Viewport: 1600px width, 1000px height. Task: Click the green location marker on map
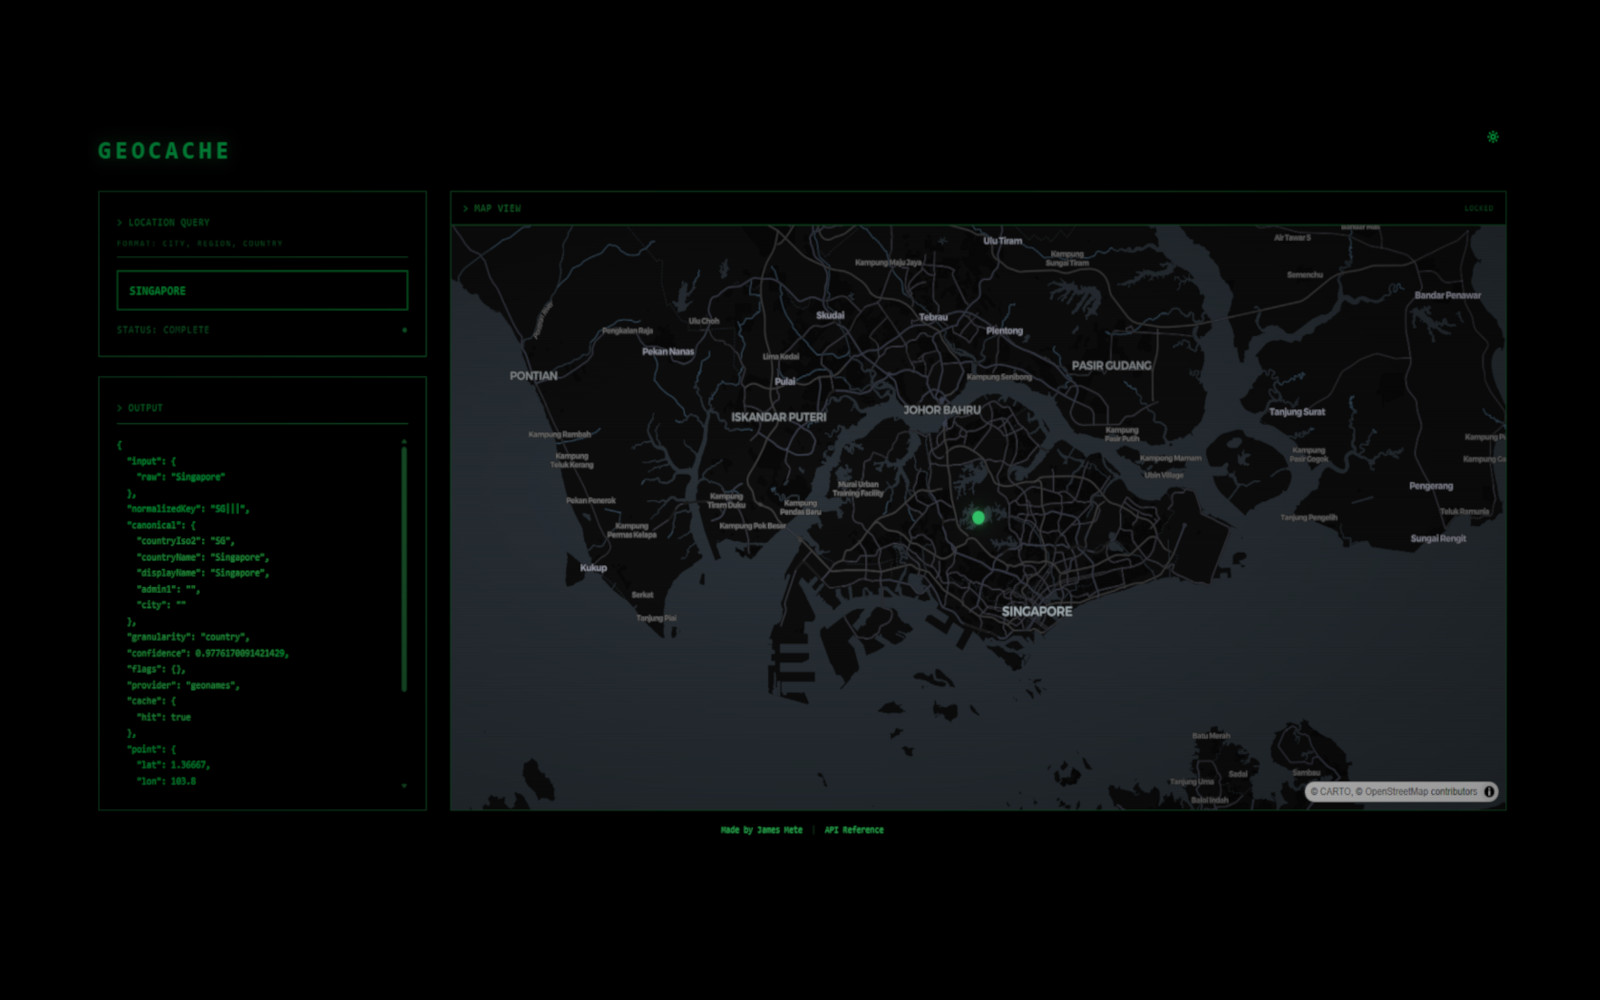978,517
